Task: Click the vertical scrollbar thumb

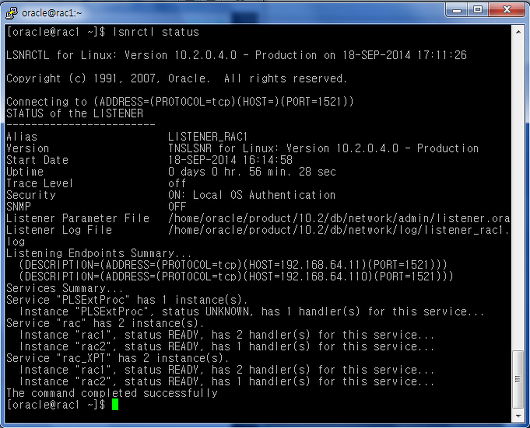Action: tap(518, 379)
